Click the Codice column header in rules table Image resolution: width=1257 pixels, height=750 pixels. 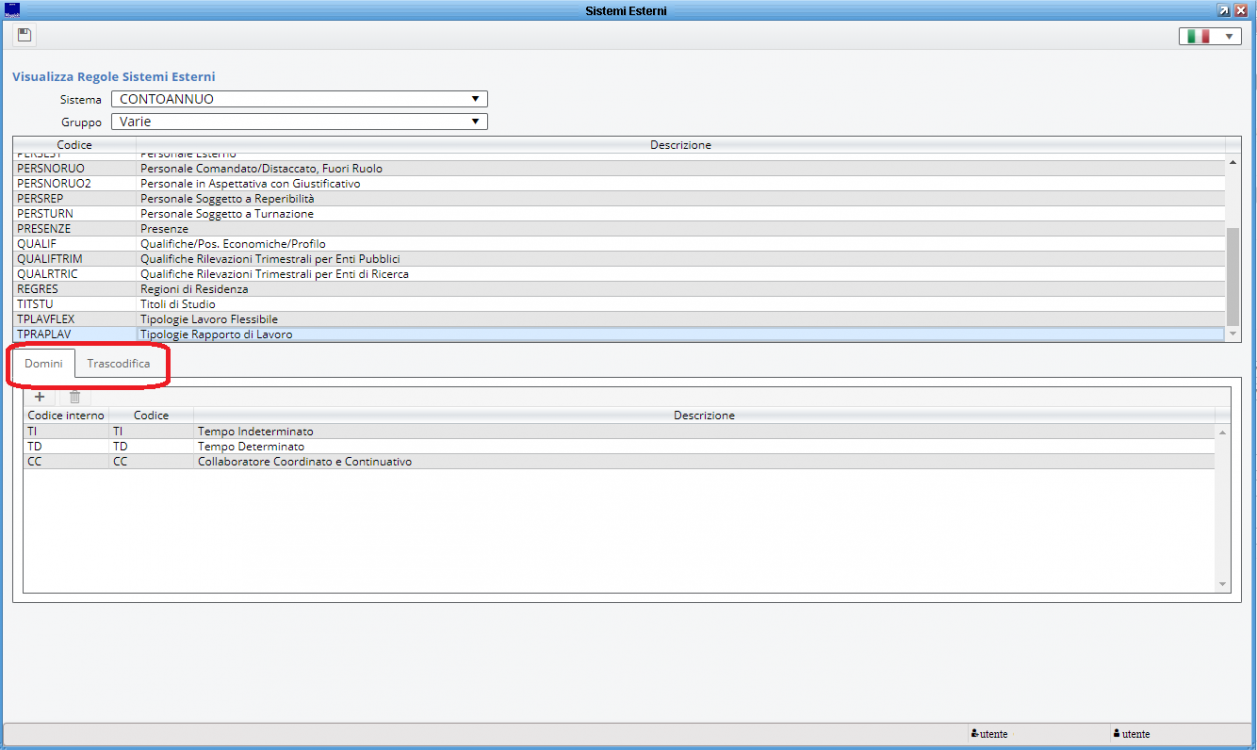click(75, 145)
